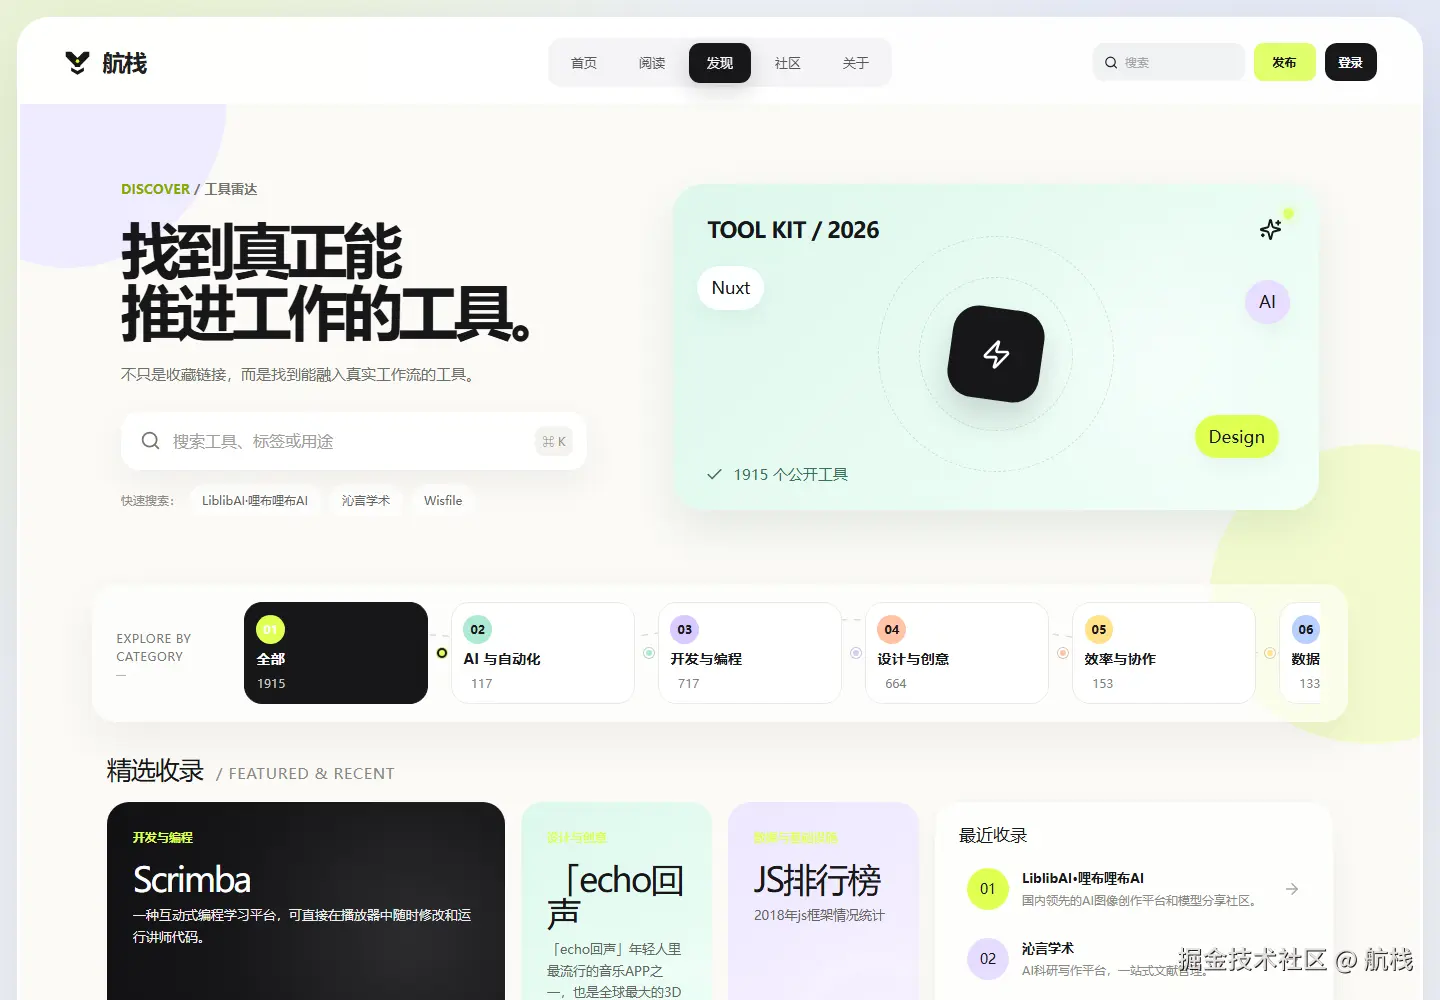Click the DISCOVER breadcrumb link

coord(155,189)
